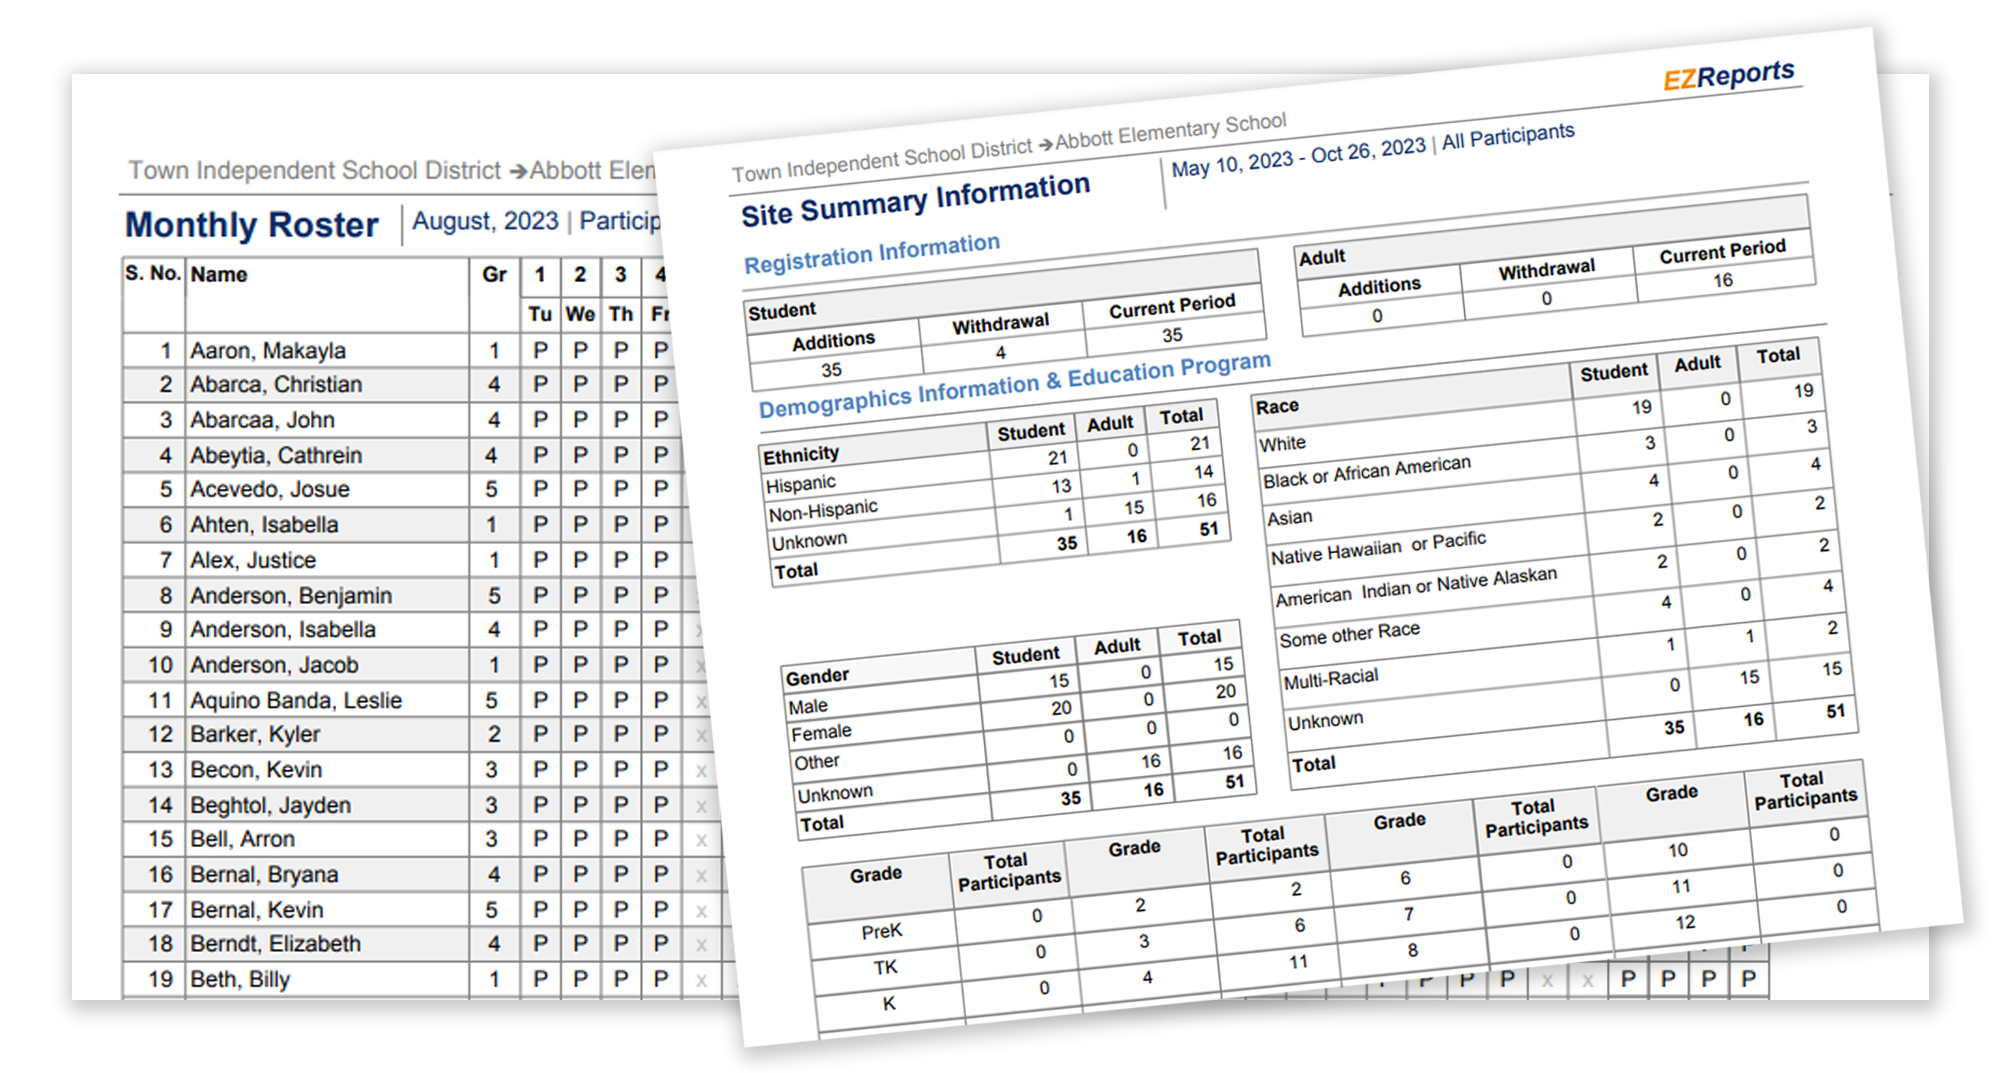Click Town Independent School District above Monthly Roster
The width and height of the screenshot is (2000, 1073).
(314, 171)
